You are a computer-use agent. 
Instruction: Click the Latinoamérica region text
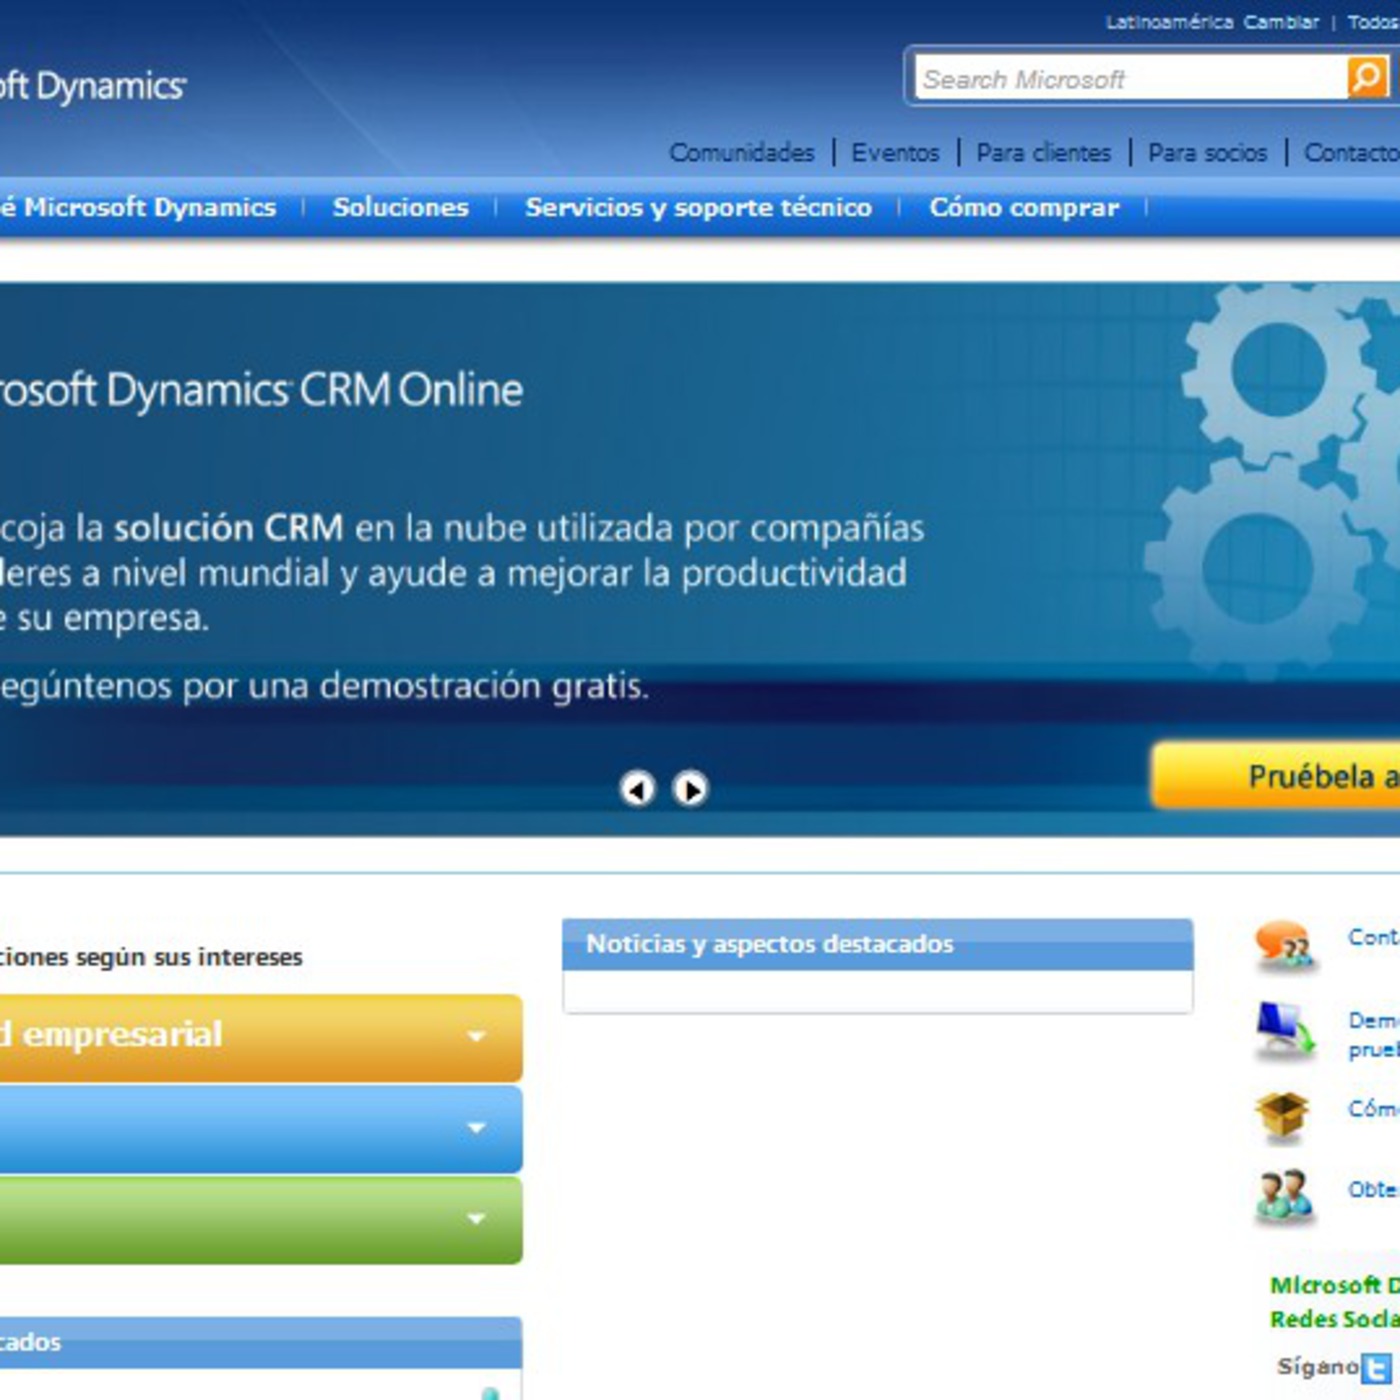point(1169,22)
